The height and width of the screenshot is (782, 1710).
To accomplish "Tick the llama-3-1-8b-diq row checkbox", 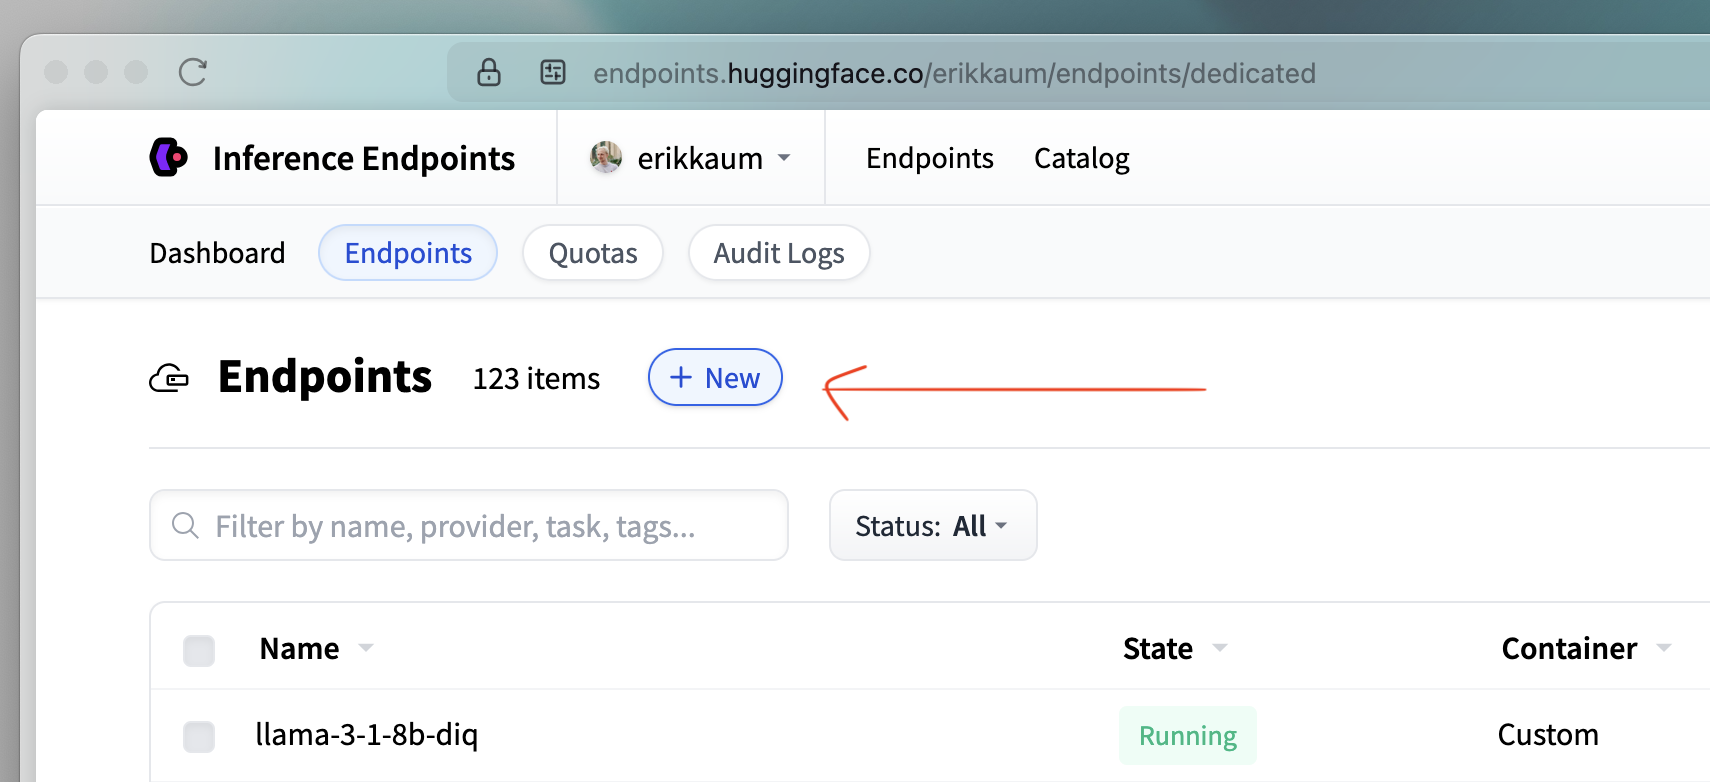I will click(199, 736).
